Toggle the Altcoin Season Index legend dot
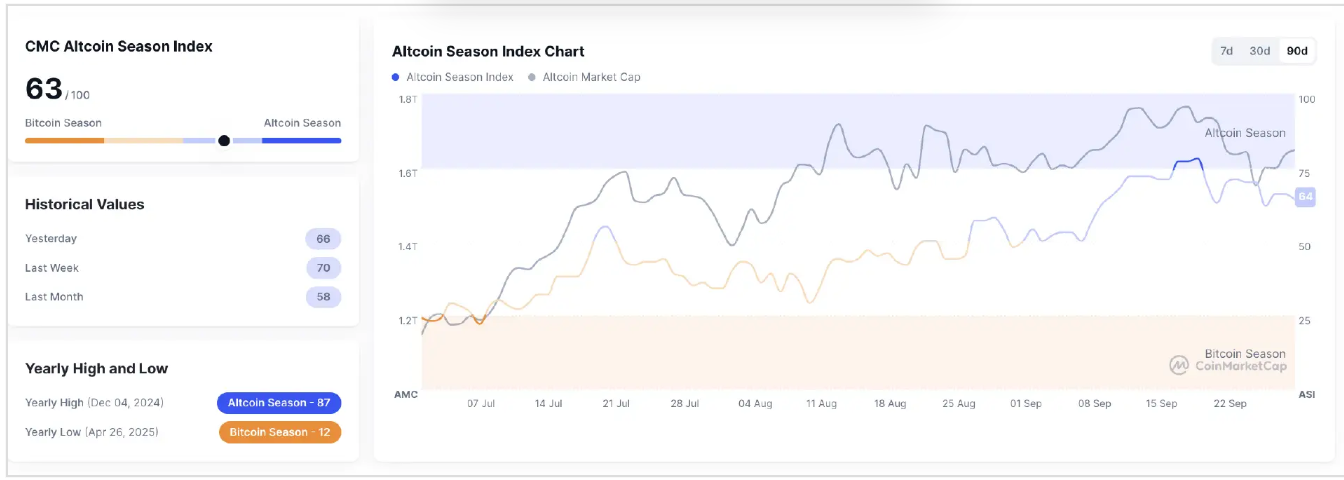This screenshot has width=1344, height=480. [x=396, y=77]
